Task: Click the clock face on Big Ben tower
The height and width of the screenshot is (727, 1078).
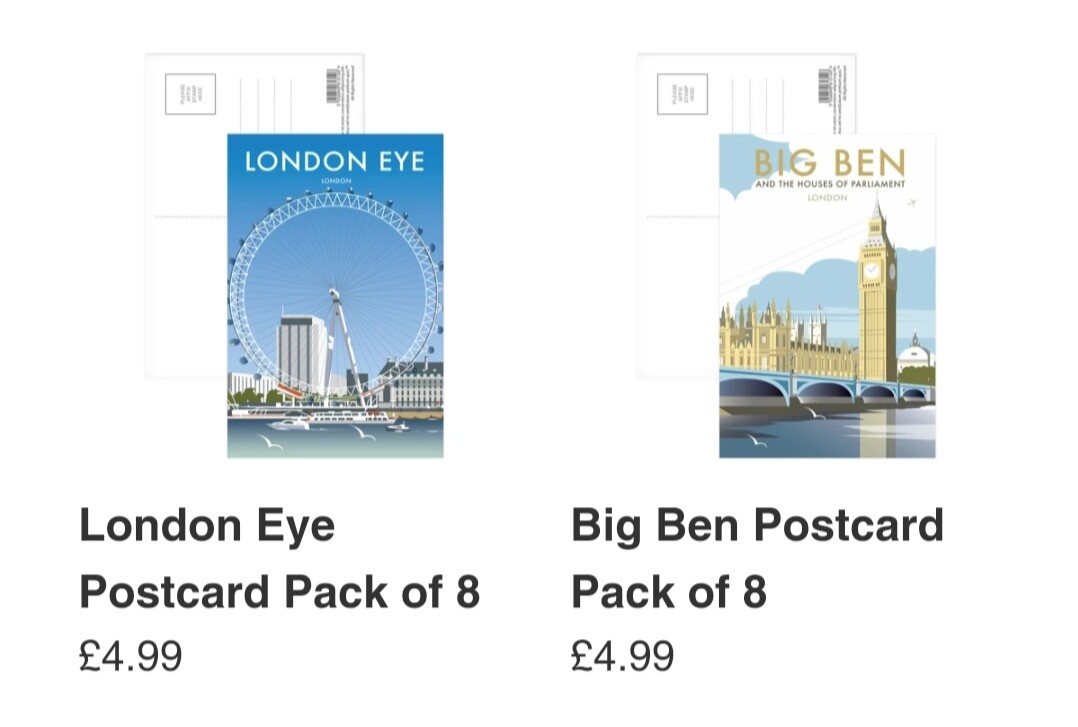Action: click(x=871, y=270)
